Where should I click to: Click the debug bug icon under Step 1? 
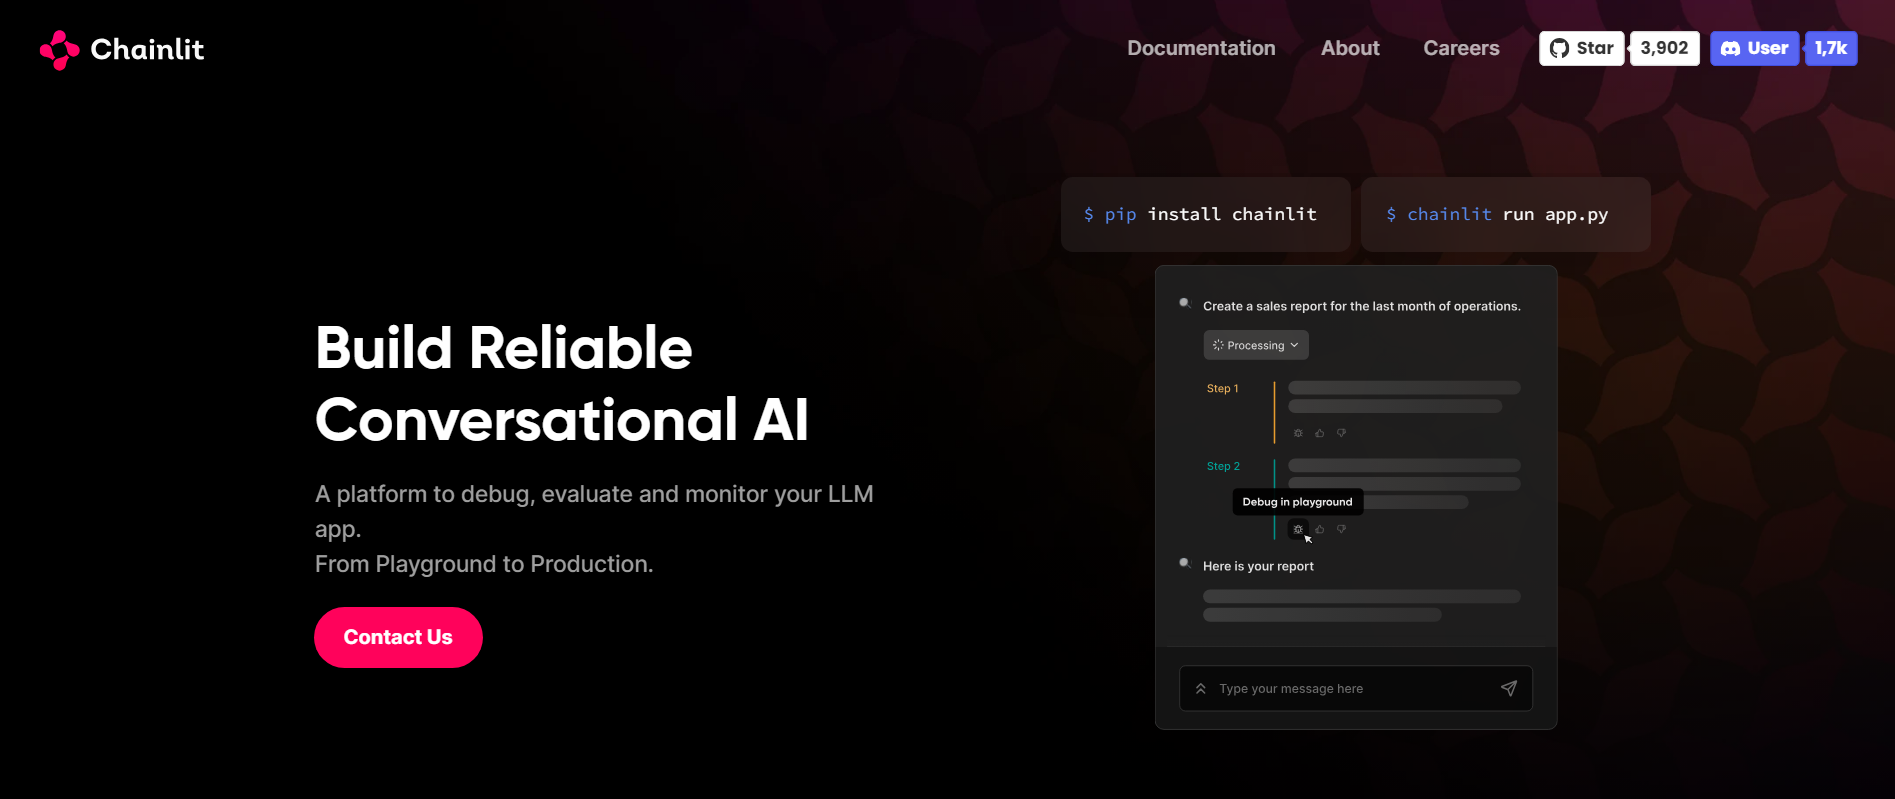tap(1298, 433)
